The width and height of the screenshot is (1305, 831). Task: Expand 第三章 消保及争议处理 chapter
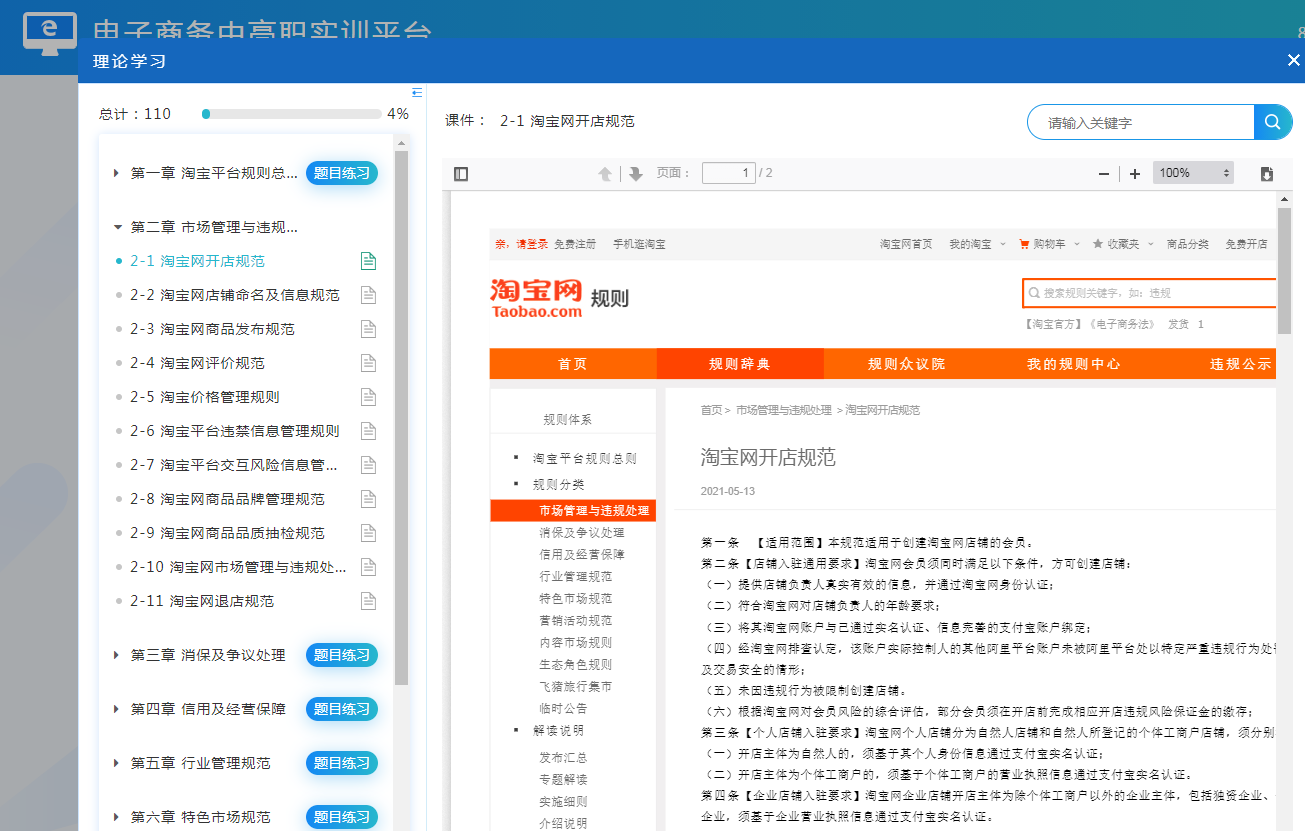coord(117,656)
